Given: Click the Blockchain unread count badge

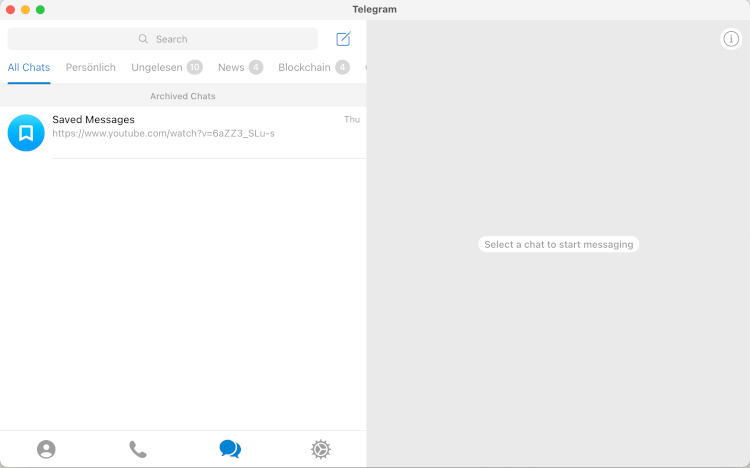Looking at the screenshot, I should (342, 67).
